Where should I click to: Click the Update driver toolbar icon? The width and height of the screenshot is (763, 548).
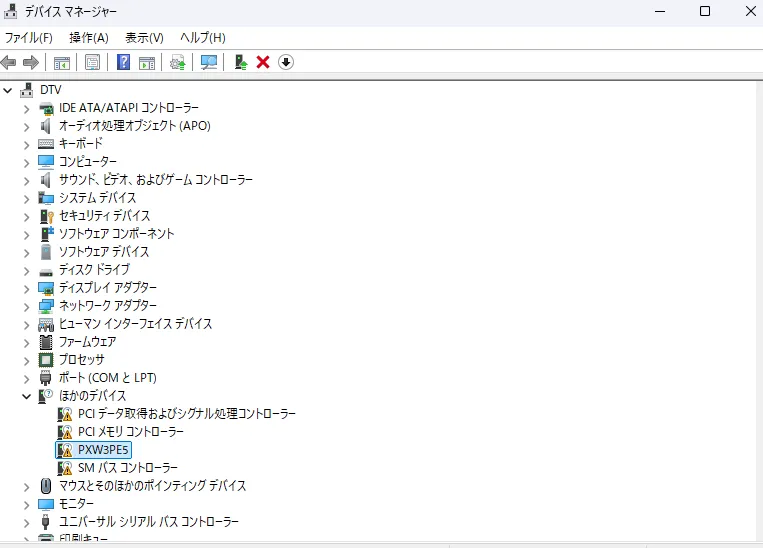click(178, 62)
